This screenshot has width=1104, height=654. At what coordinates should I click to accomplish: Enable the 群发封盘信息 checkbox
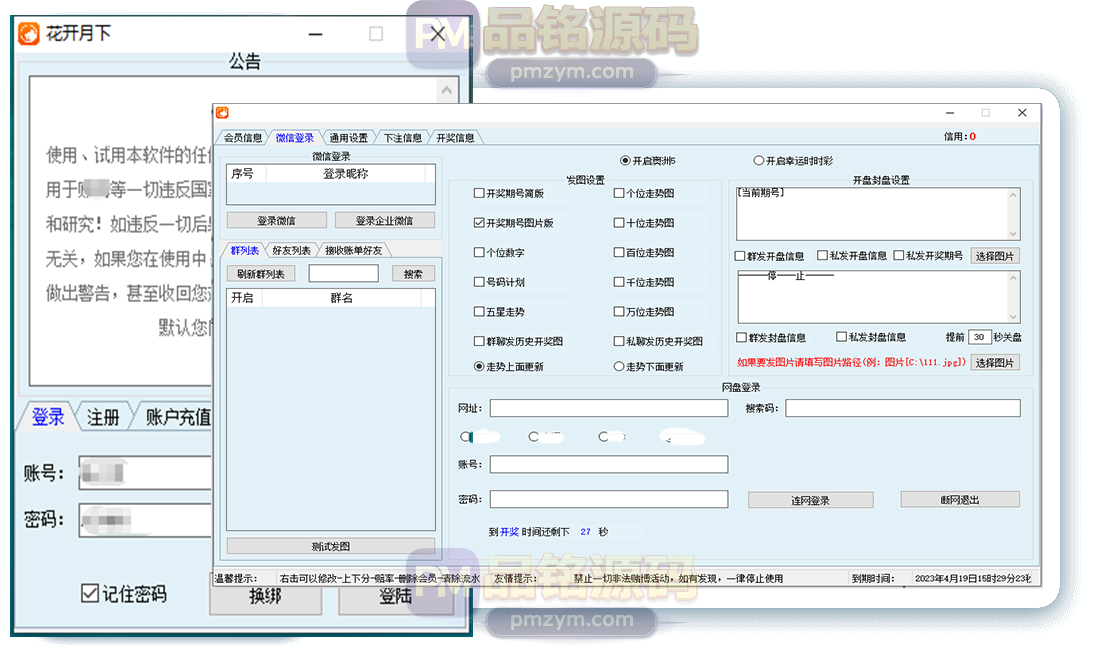click(x=741, y=337)
